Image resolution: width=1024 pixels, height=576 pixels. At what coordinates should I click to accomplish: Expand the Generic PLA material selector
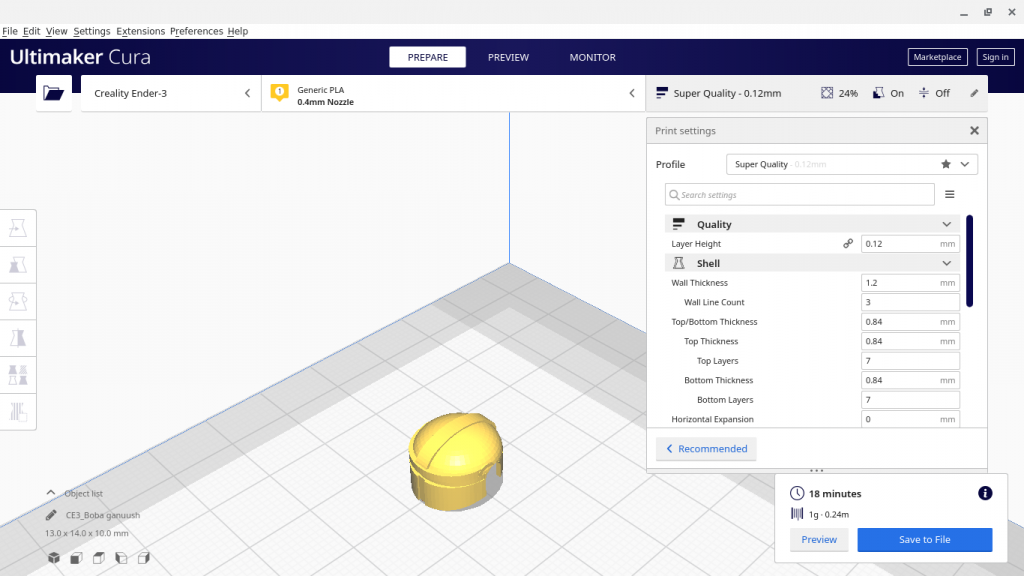[x=453, y=93]
